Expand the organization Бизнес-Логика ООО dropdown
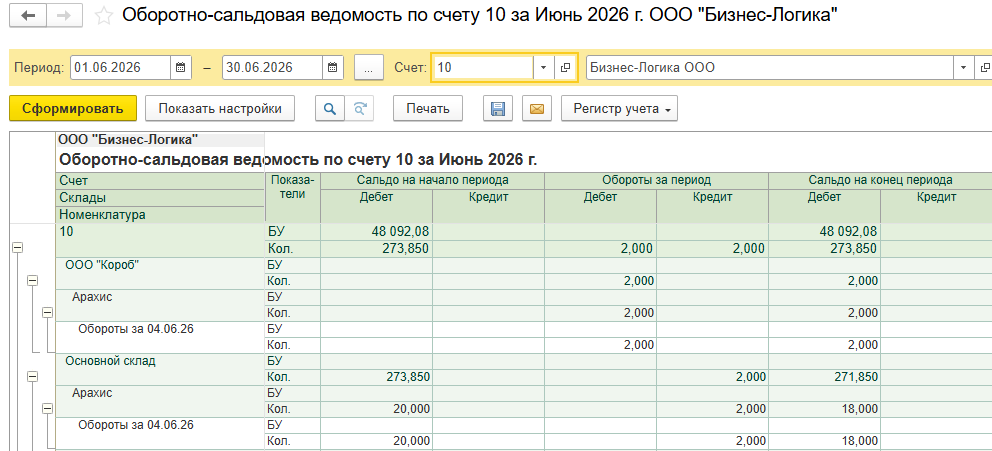992x451 pixels. tap(964, 67)
